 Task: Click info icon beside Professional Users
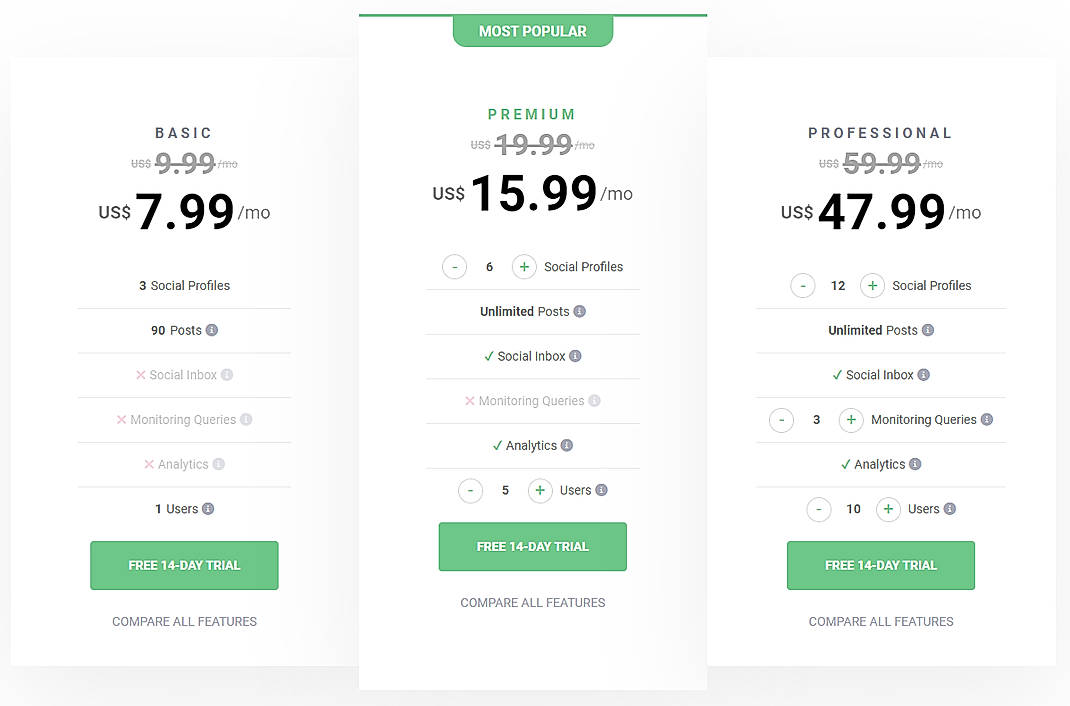pyautogui.click(x=950, y=509)
